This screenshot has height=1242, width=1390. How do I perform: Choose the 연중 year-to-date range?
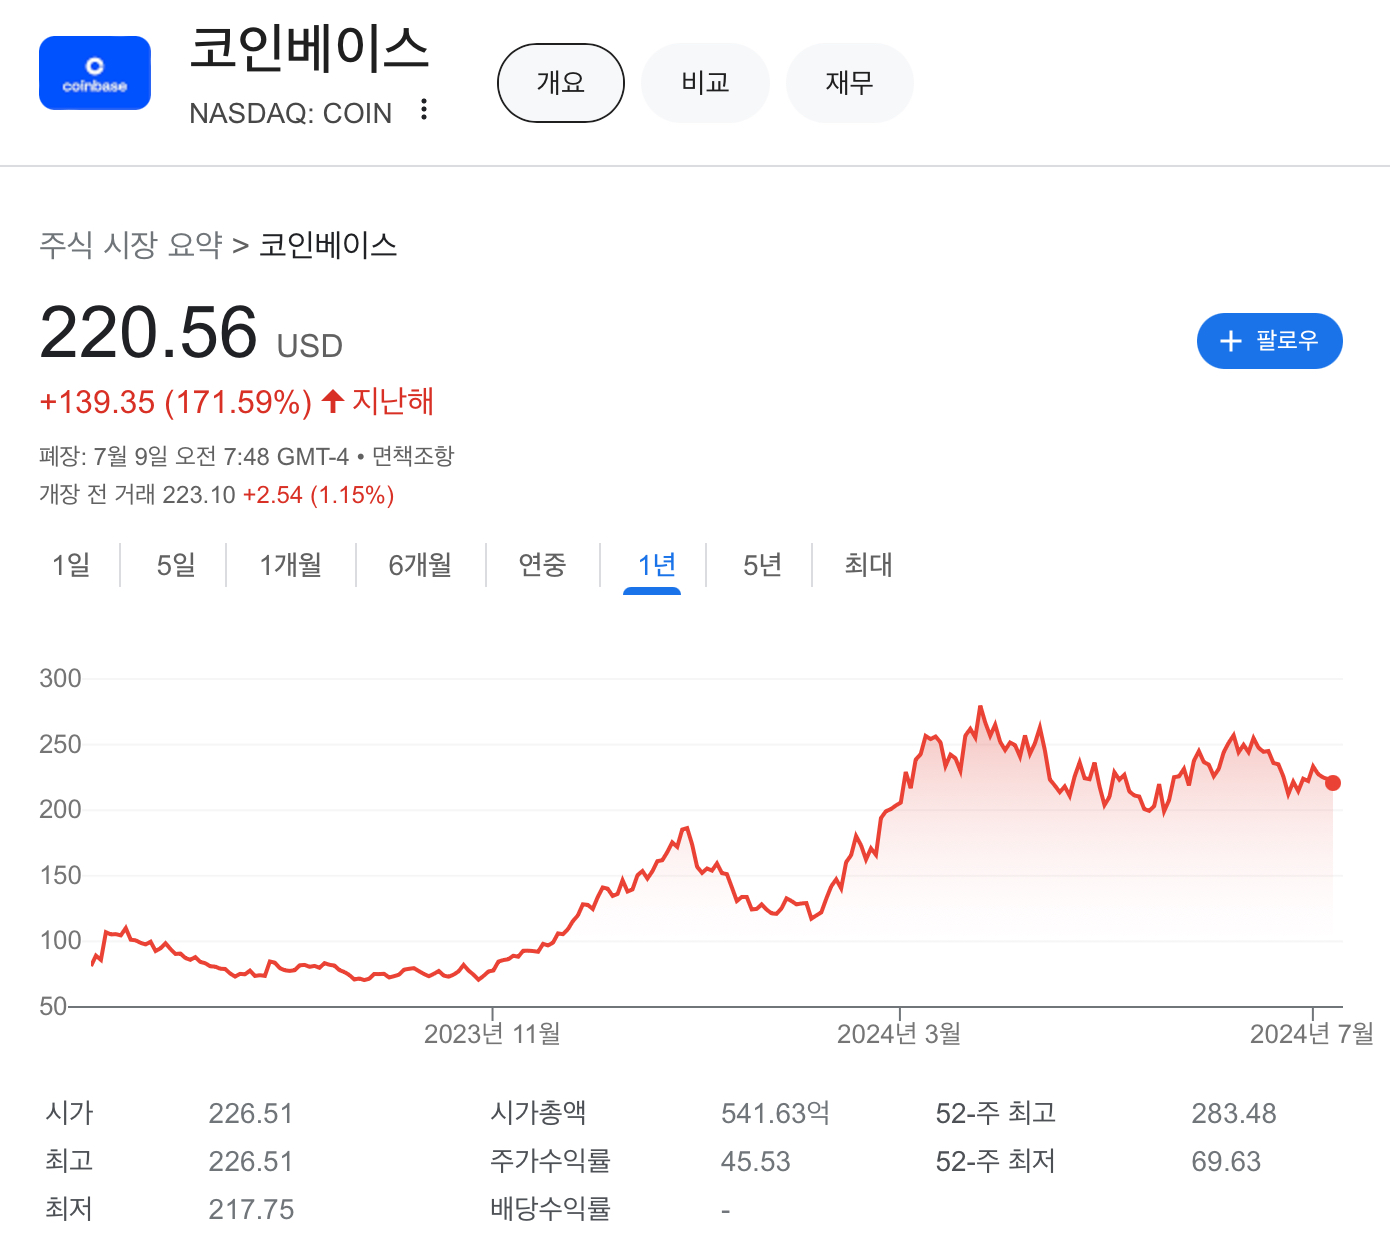pyautogui.click(x=542, y=565)
